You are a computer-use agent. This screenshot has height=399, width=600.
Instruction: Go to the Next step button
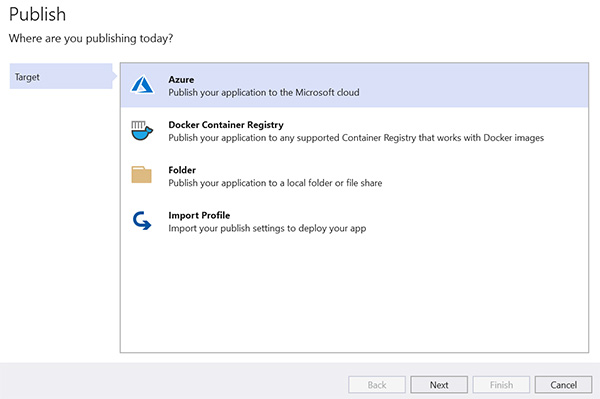[x=439, y=384]
